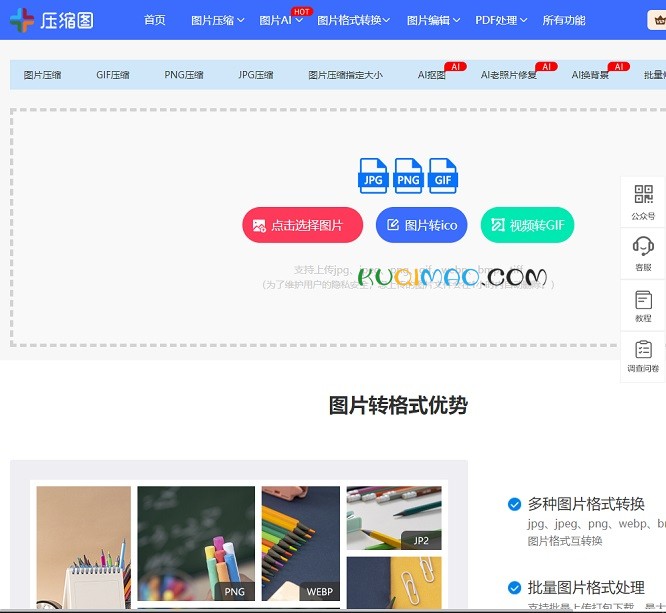Click the 压缩图 site logo

click(51, 20)
